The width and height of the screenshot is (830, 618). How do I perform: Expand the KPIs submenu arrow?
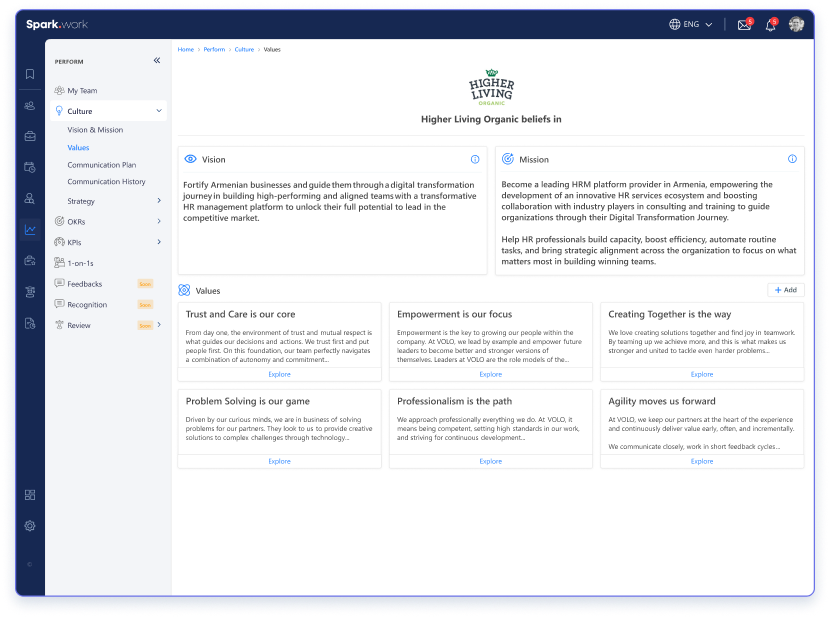click(159, 242)
